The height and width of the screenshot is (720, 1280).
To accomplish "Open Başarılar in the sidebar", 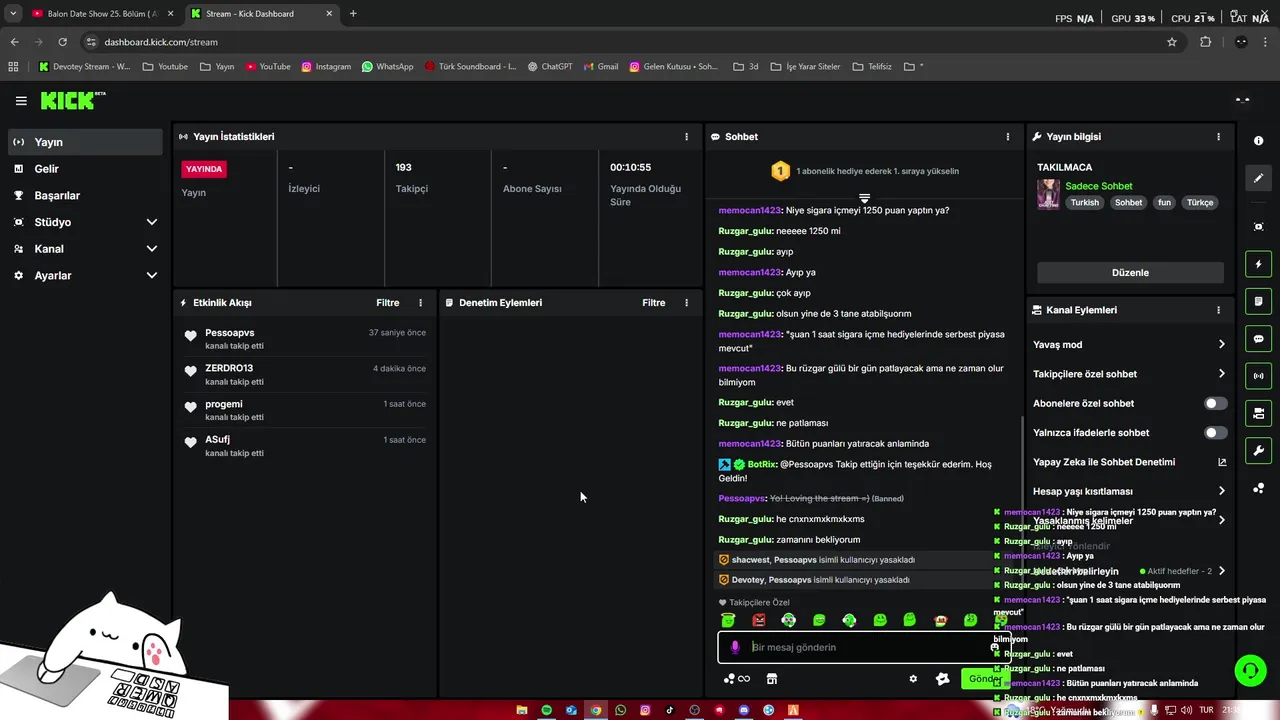I will coord(85,196).
